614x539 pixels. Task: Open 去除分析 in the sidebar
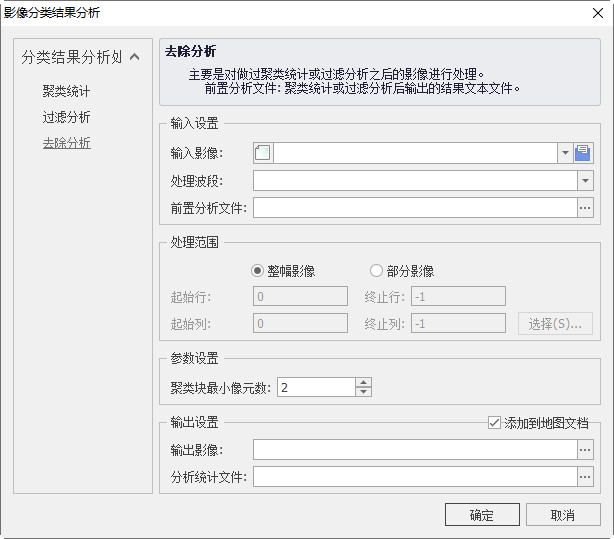point(66,143)
